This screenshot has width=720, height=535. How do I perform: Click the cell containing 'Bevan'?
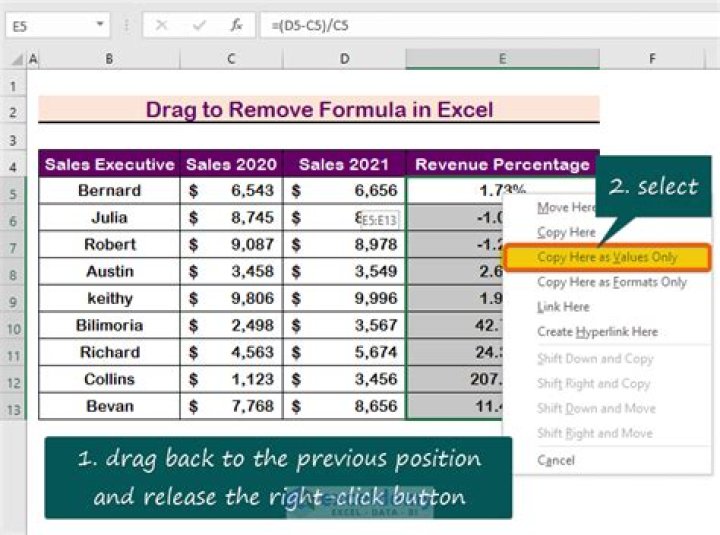[x=109, y=406]
